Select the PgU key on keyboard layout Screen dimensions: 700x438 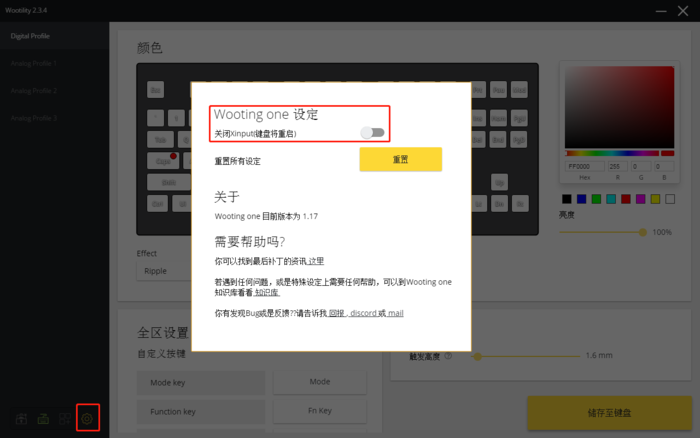pyautogui.click(x=519, y=118)
